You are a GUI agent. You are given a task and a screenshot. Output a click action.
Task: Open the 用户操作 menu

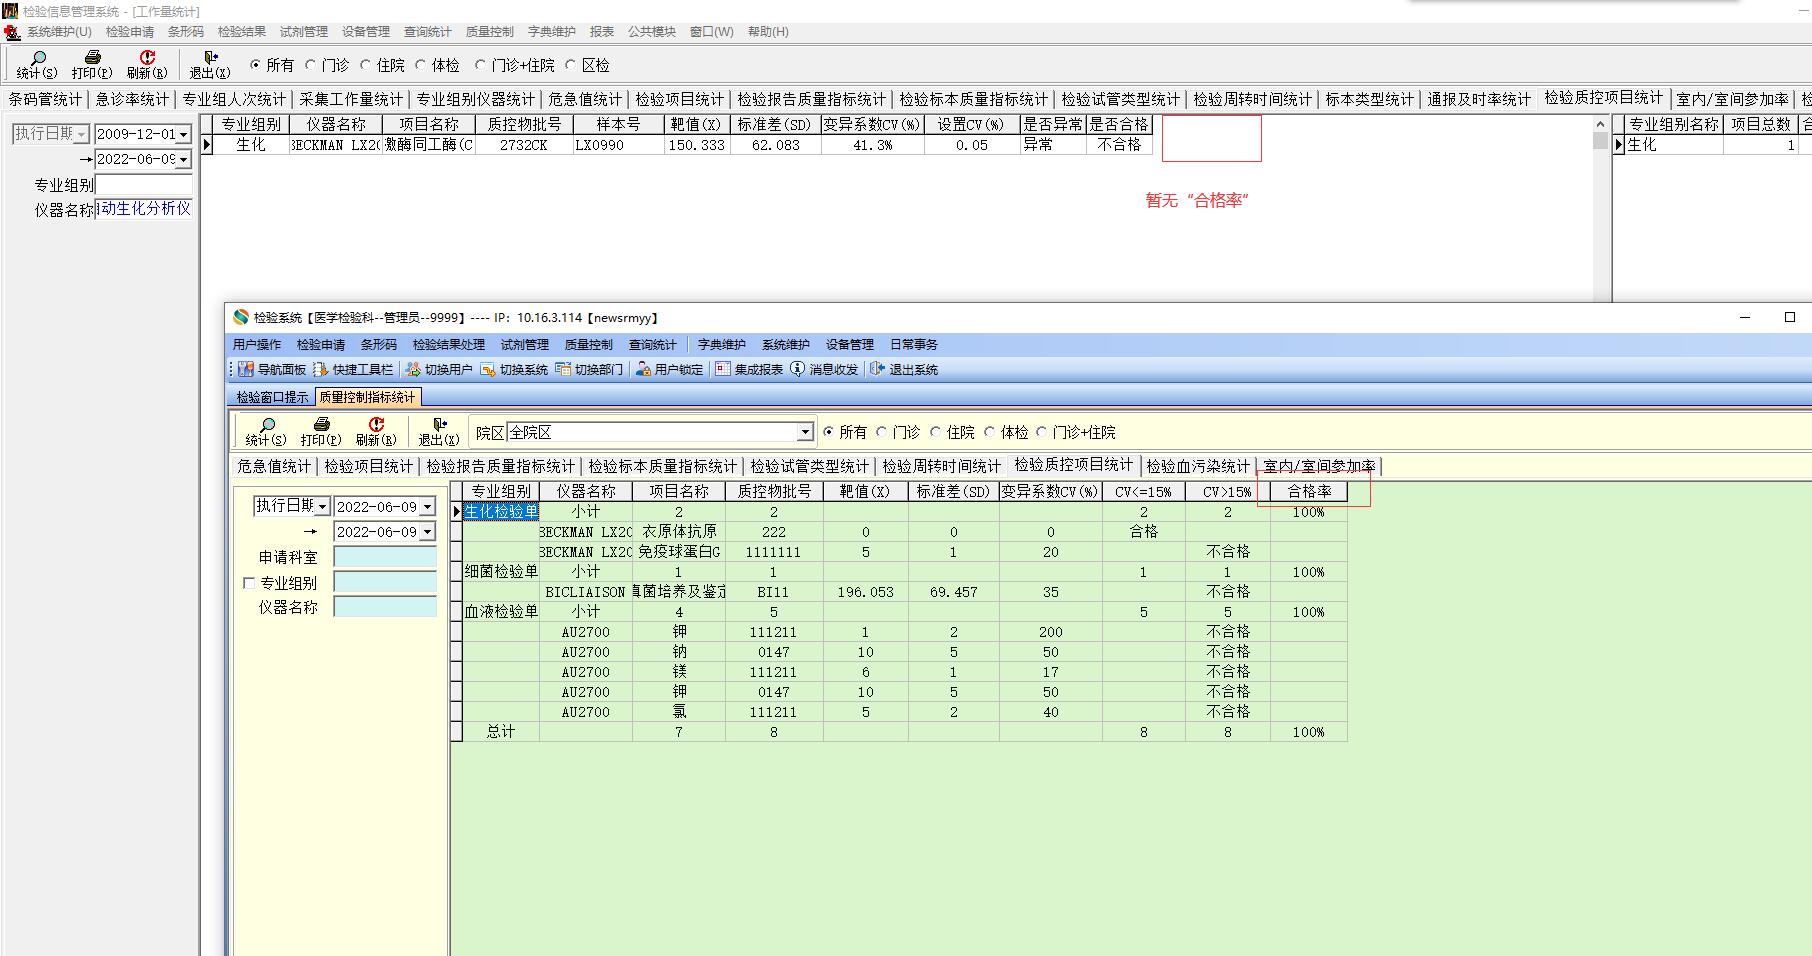click(257, 345)
